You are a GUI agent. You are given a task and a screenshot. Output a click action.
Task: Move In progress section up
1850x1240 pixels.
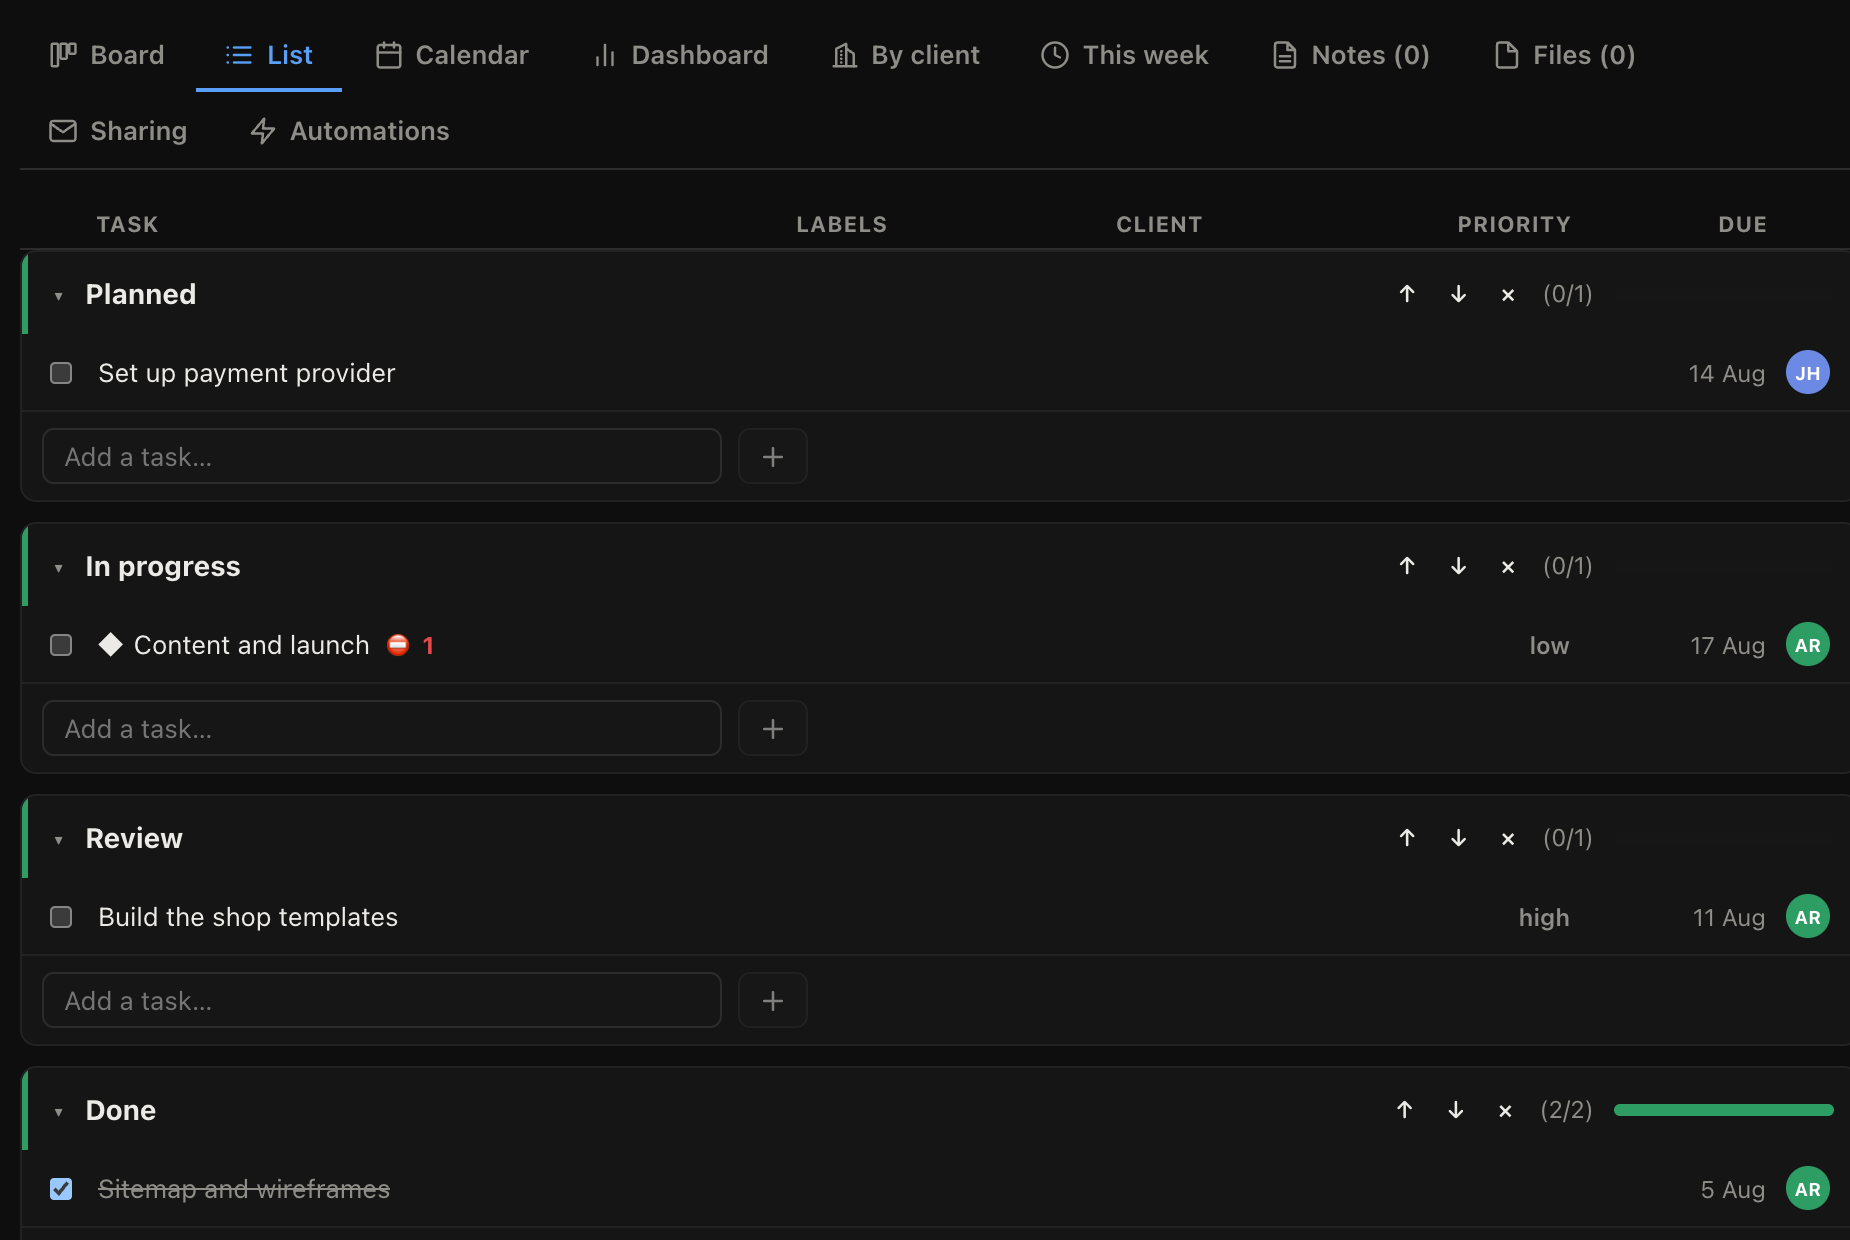point(1407,566)
